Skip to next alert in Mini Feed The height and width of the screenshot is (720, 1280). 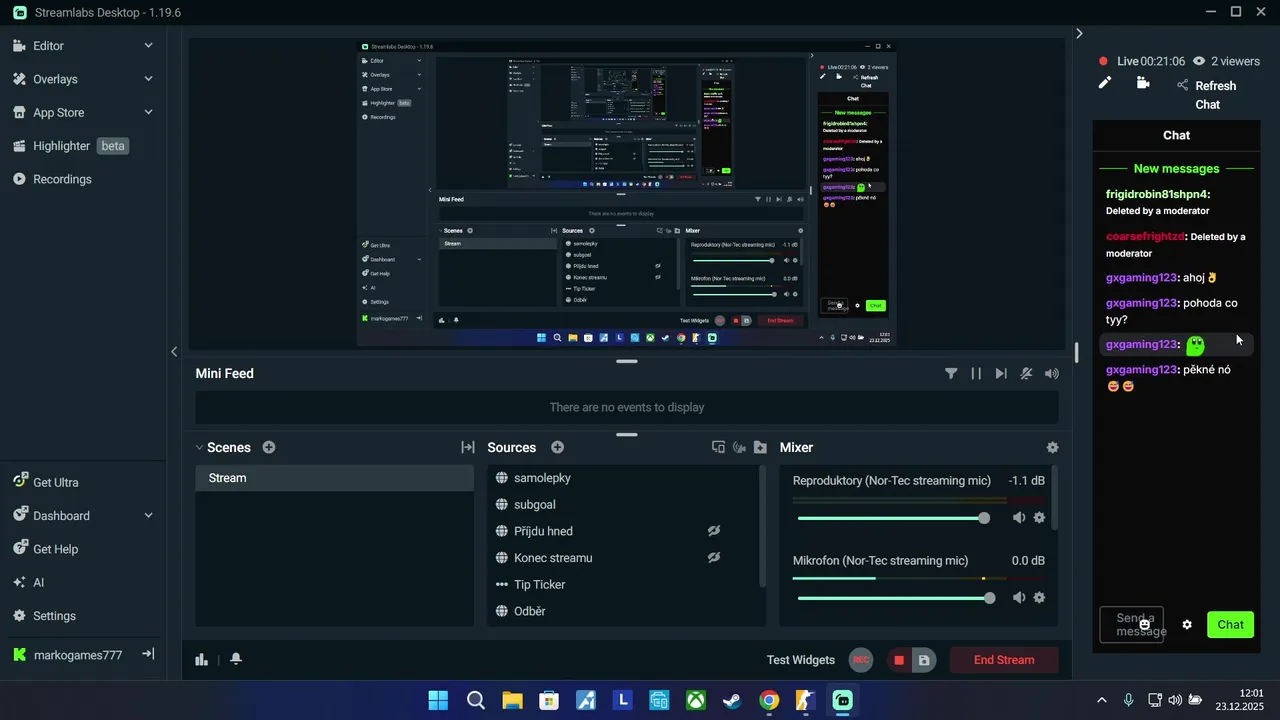[1001, 373]
